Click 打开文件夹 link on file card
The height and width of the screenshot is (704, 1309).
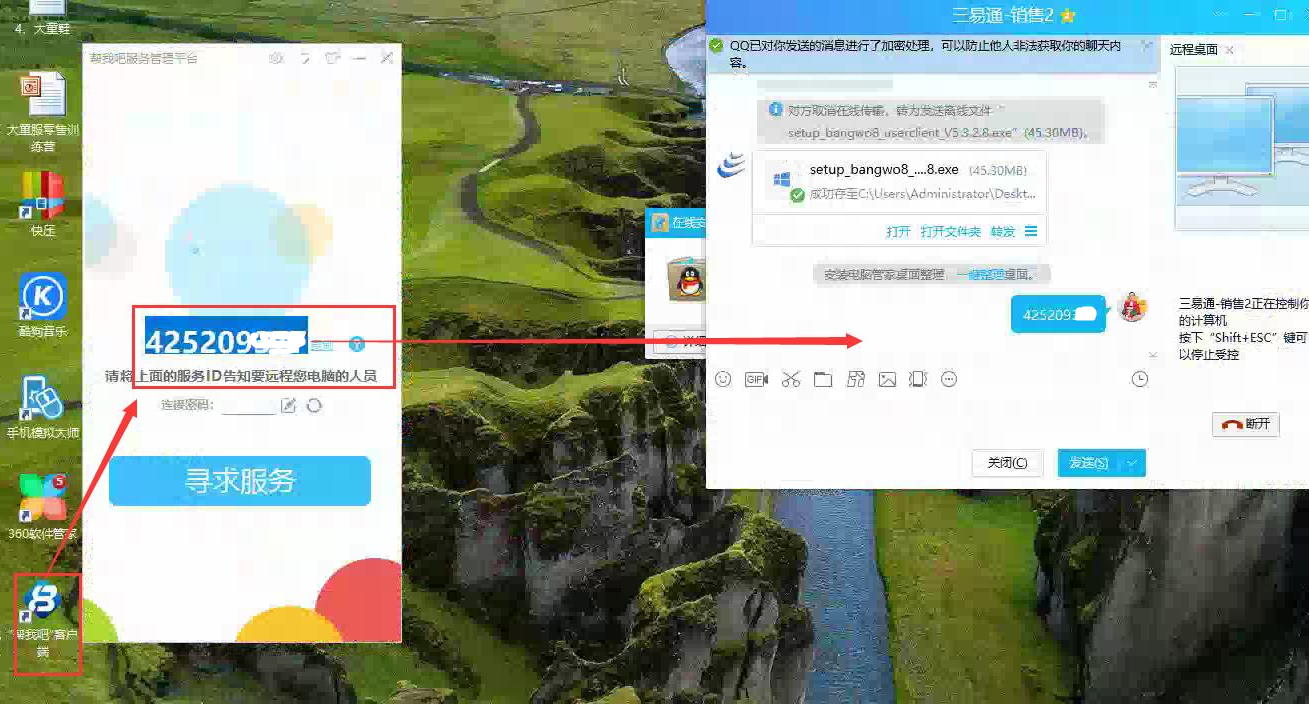(950, 232)
